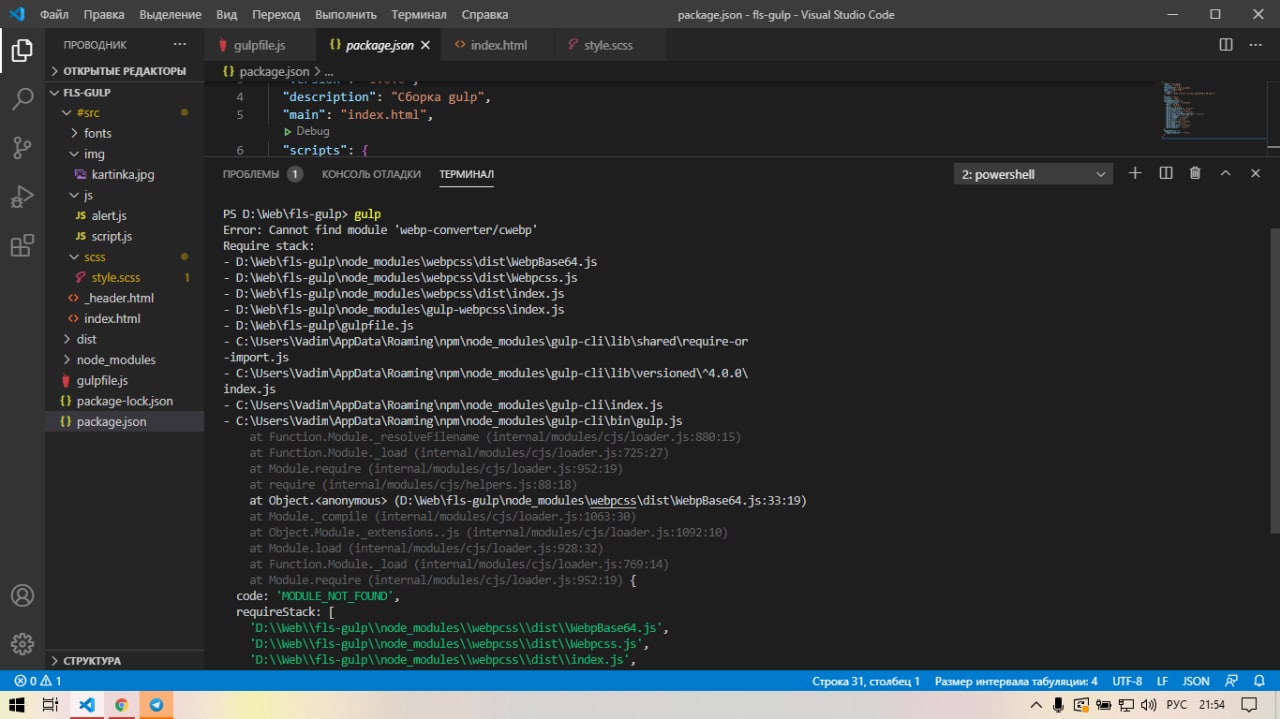Click the LF line ending status item
This screenshot has height=719, width=1280.
tap(1162, 681)
